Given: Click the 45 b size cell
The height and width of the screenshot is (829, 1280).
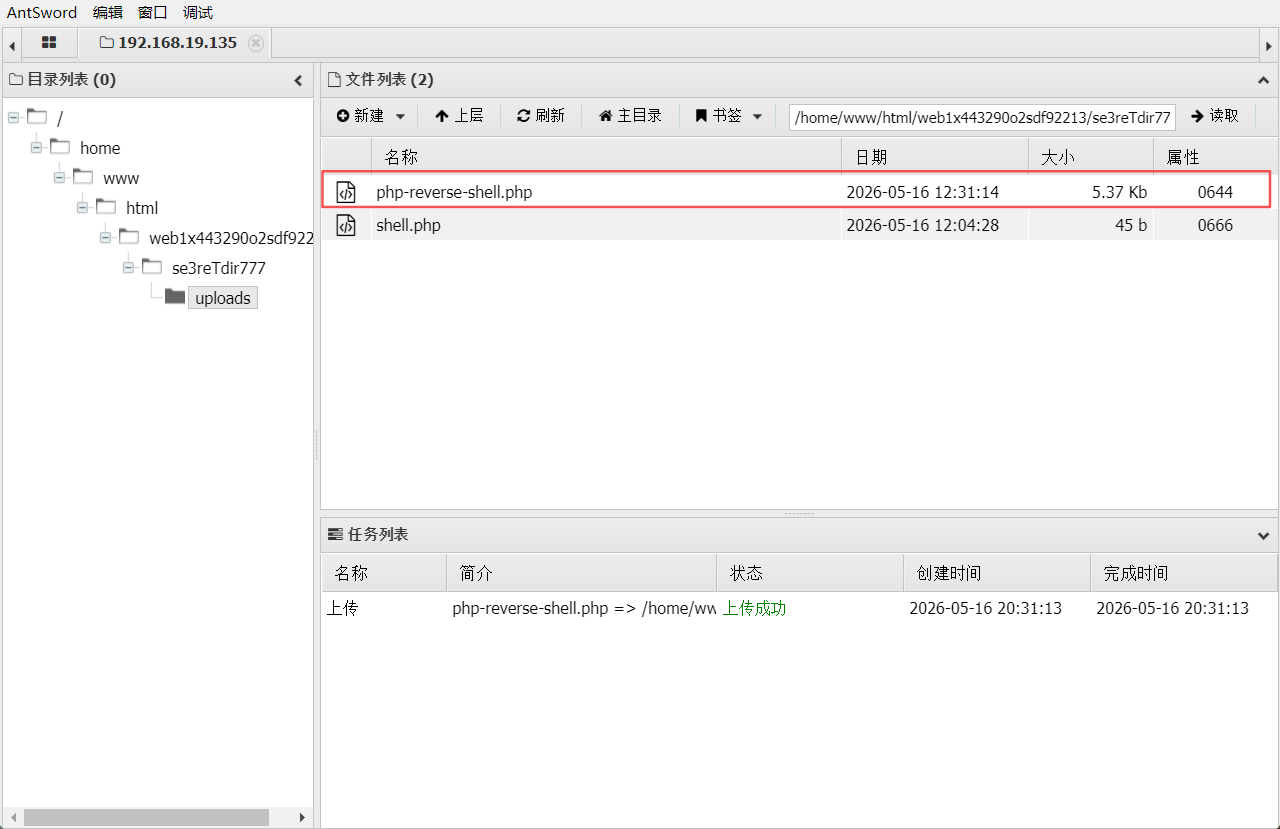Looking at the screenshot, I should click(x=1131, y=225).
